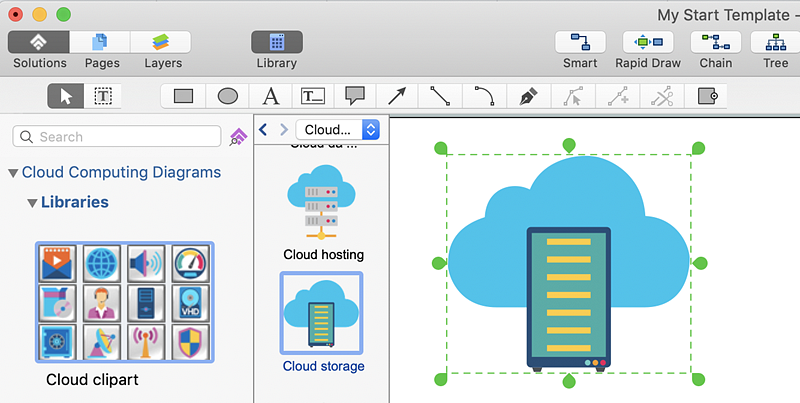Collapse the Libraries tree node

point(32,203)
